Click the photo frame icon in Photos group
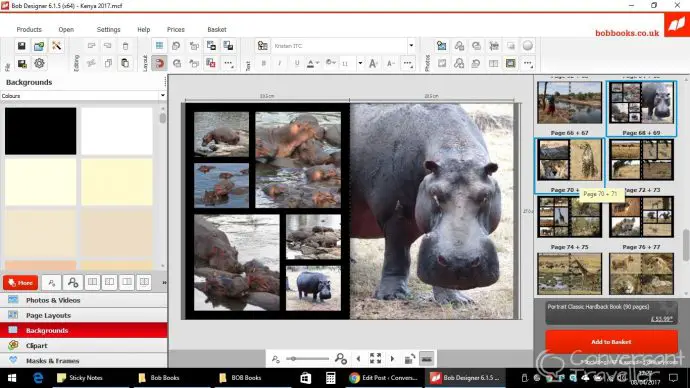 510,63
